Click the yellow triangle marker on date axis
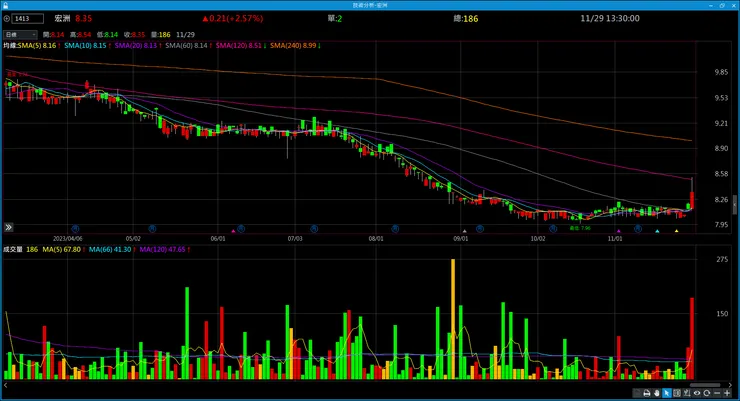 coord(676,231)
